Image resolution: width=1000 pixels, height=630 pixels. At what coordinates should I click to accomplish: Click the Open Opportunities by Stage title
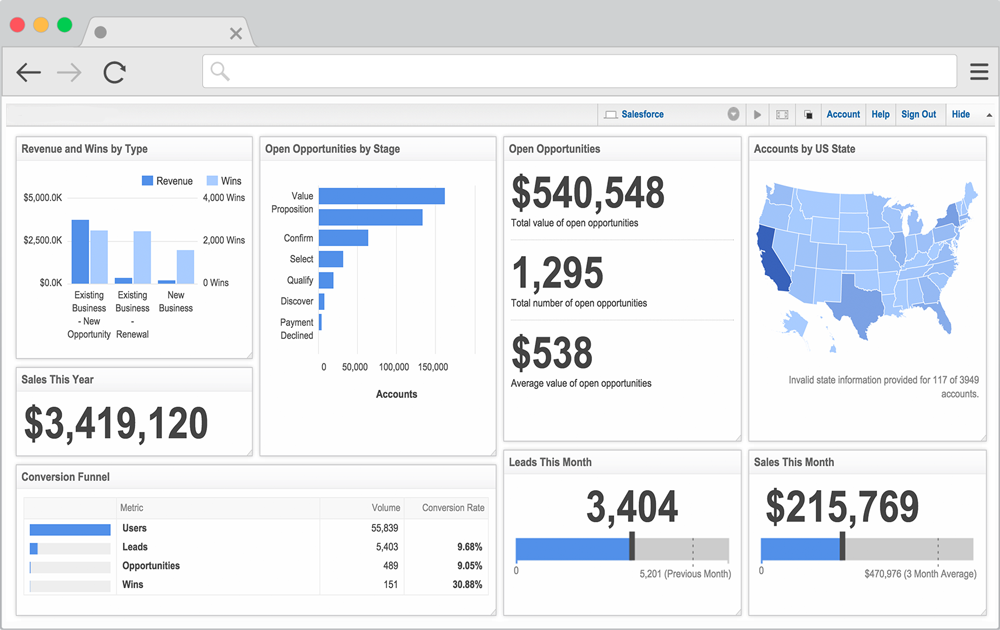click(332, 149)
